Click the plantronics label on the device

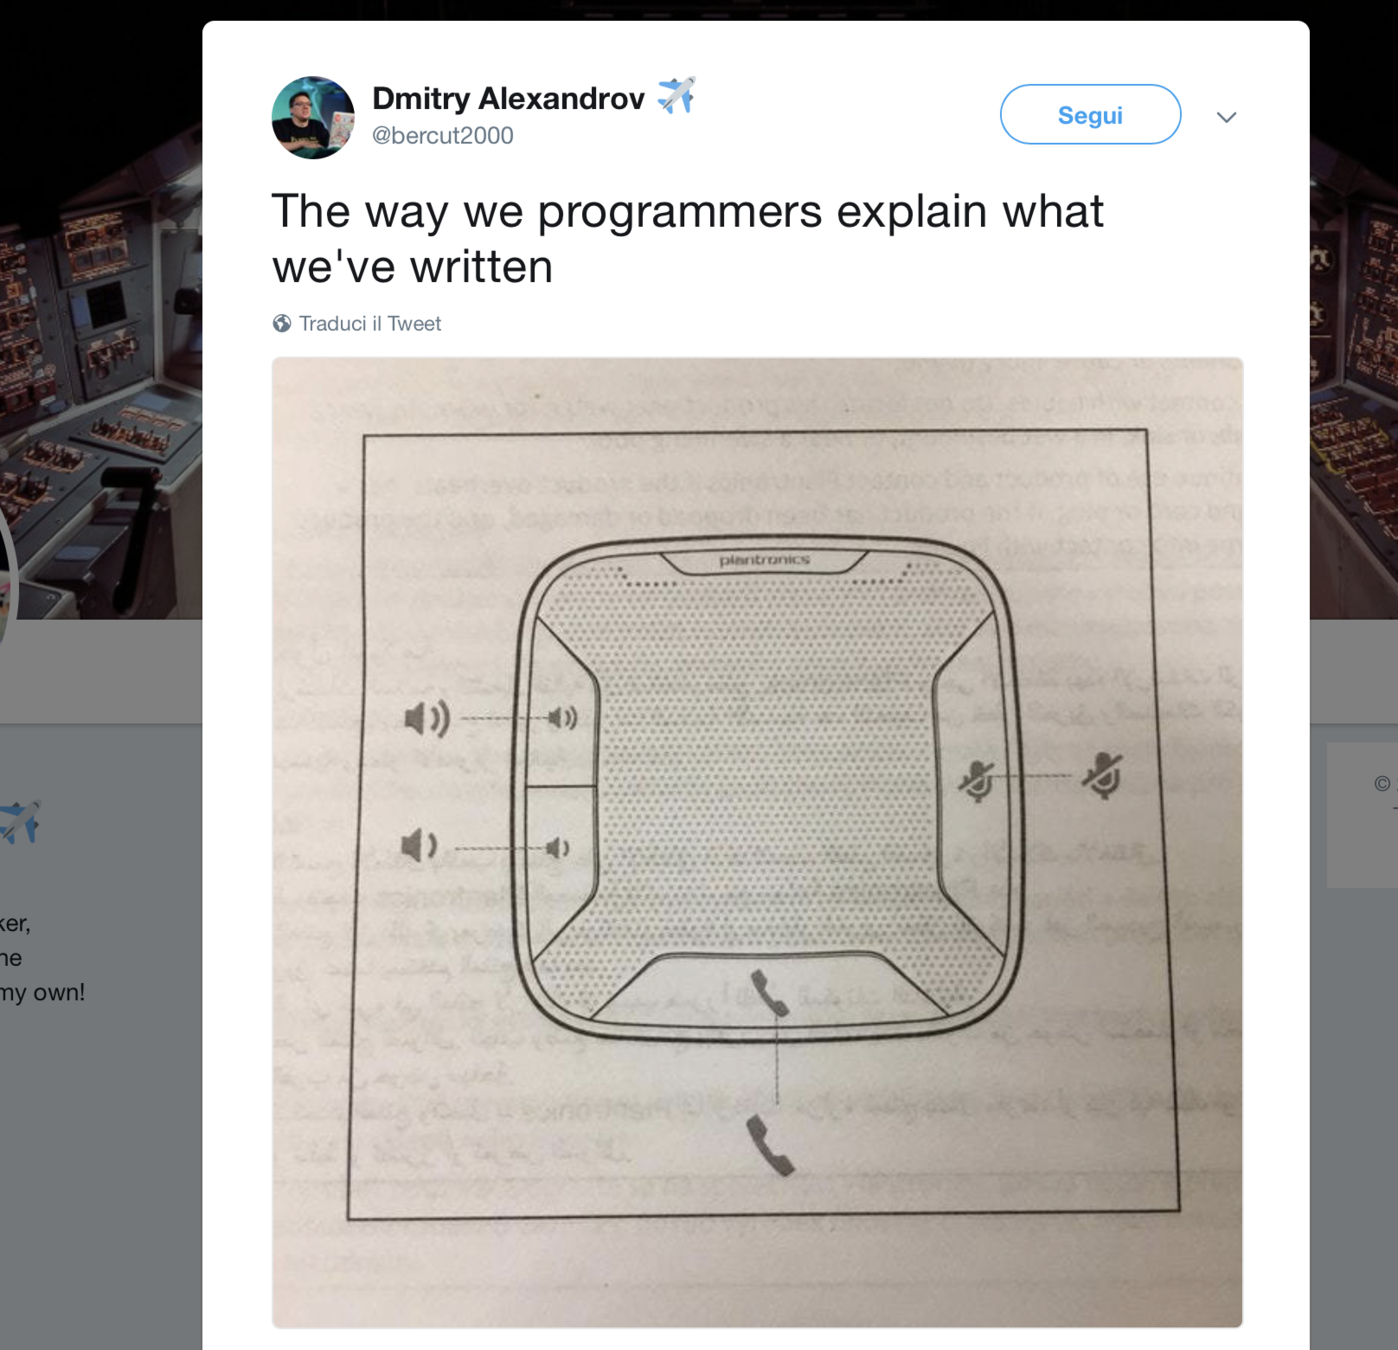click(764, 560)
